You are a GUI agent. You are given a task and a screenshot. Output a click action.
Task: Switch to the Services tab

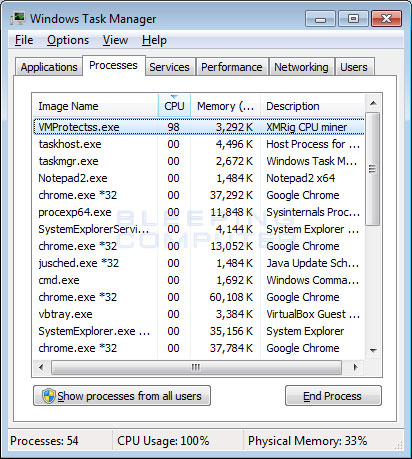169,67
